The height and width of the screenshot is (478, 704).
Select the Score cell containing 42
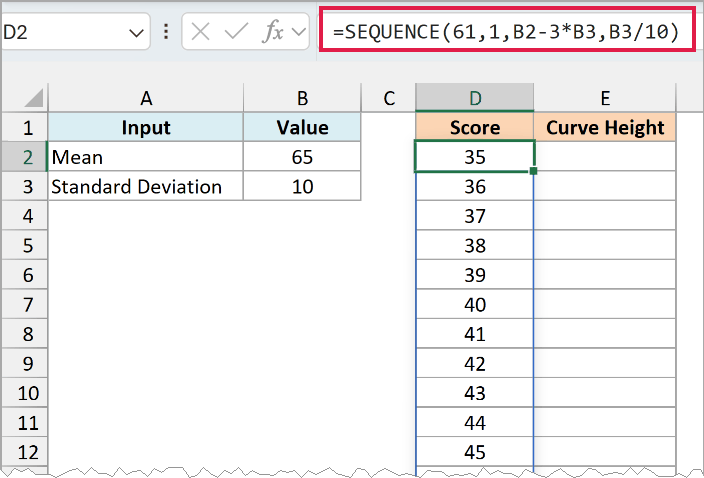click(475, 363)
